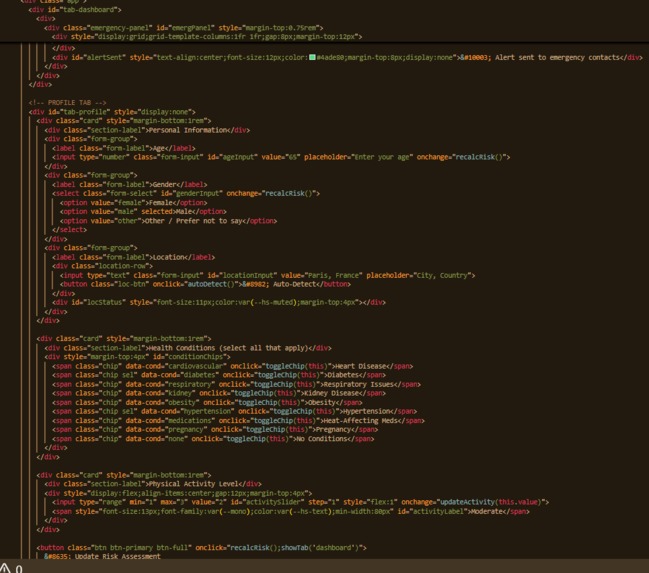Screen dimensions: 649x573
Task: Click the locStatus div line
Action: click(x=219, y=303)
